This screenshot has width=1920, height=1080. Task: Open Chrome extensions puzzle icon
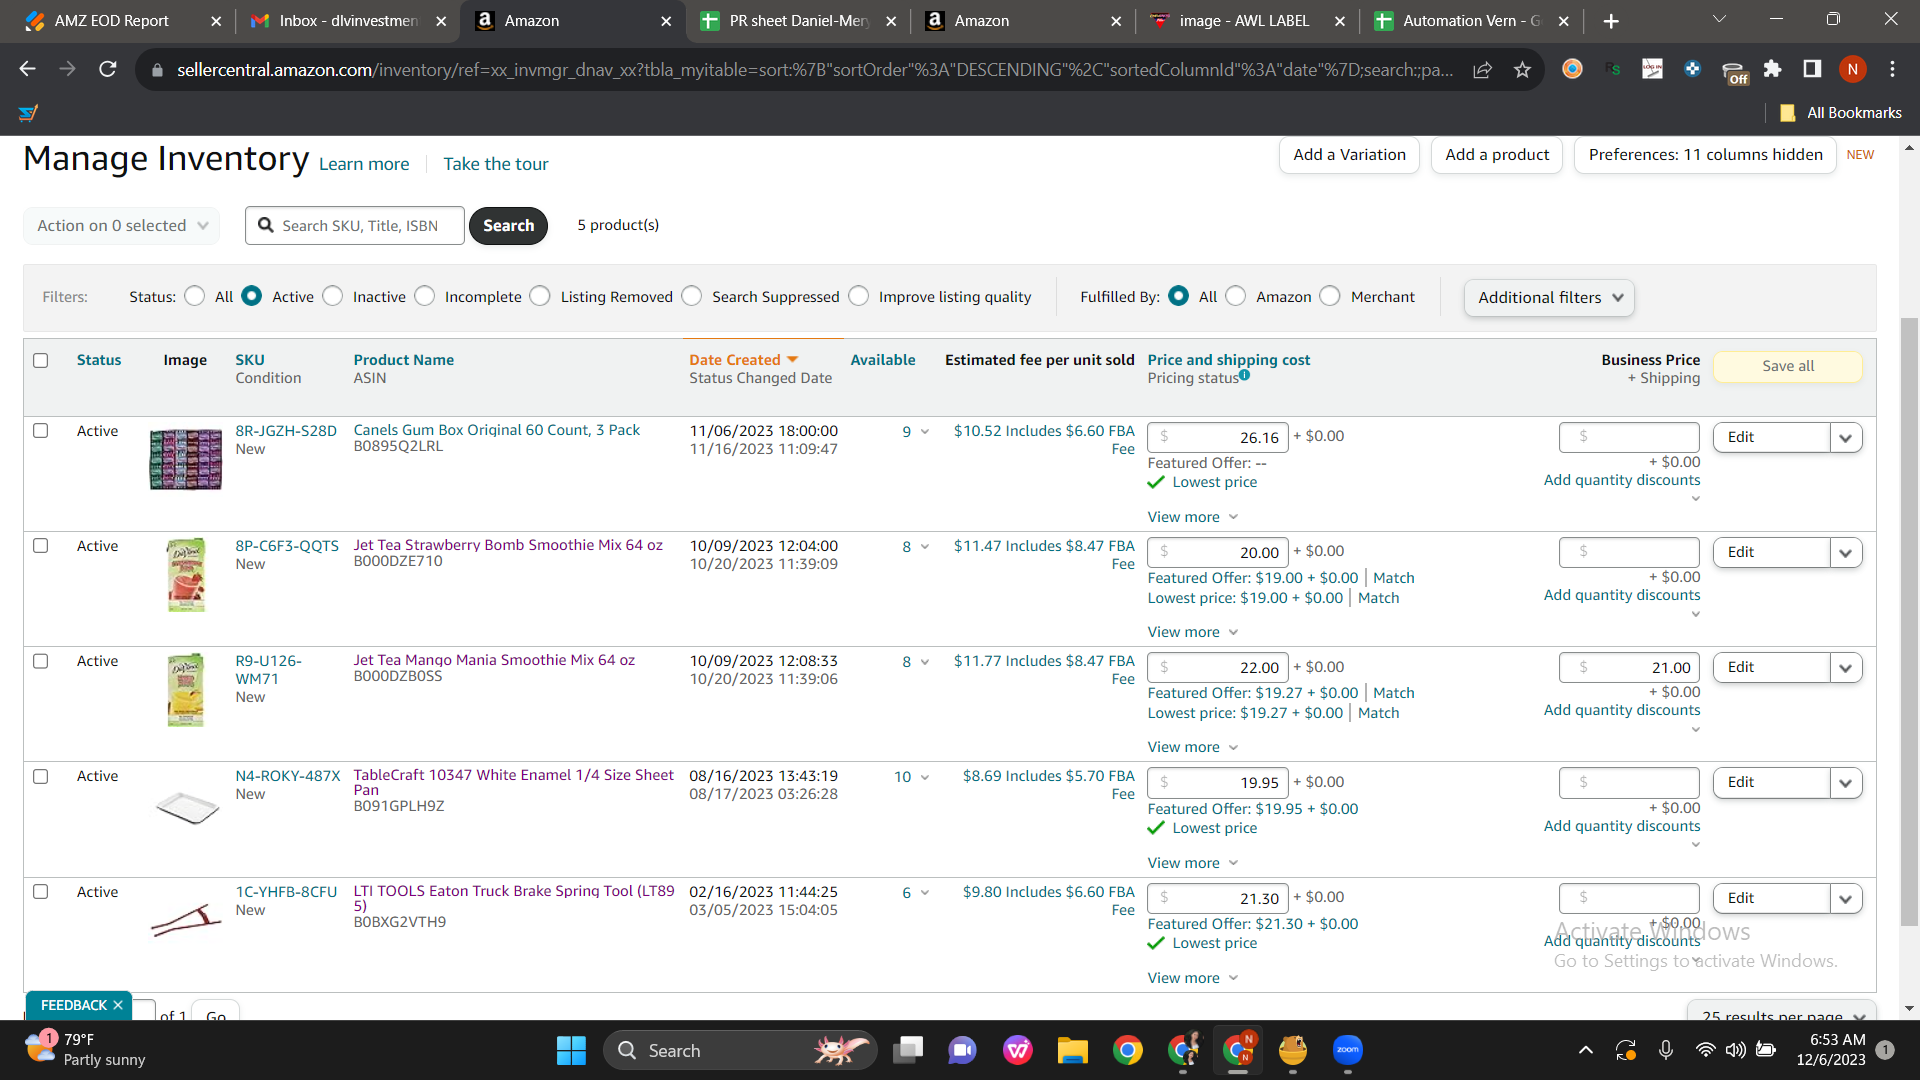(x=1772, y=69)
